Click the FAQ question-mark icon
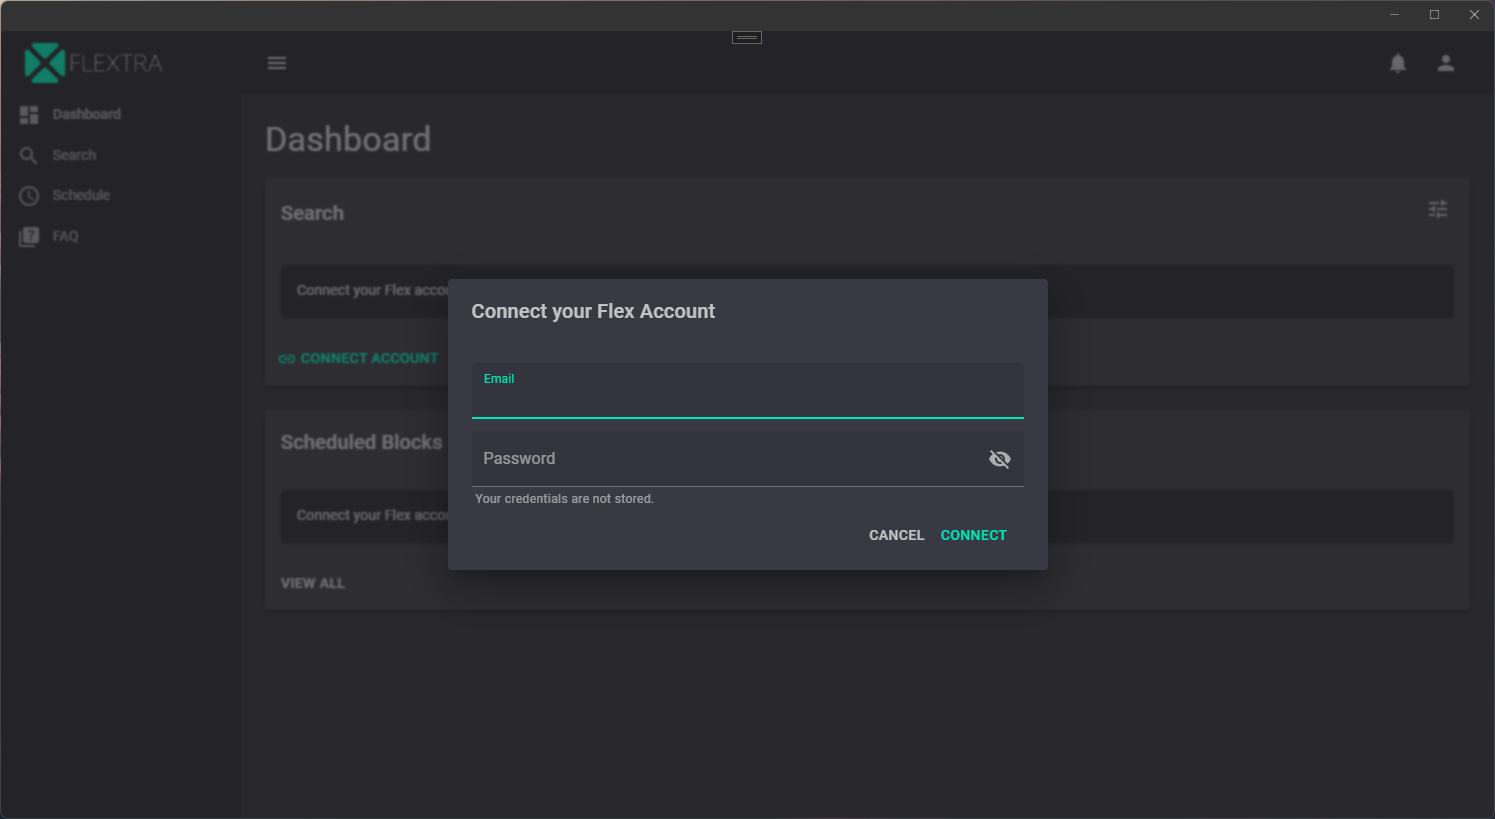This screenshot has height=819, width=1495. tap(29, 237)
